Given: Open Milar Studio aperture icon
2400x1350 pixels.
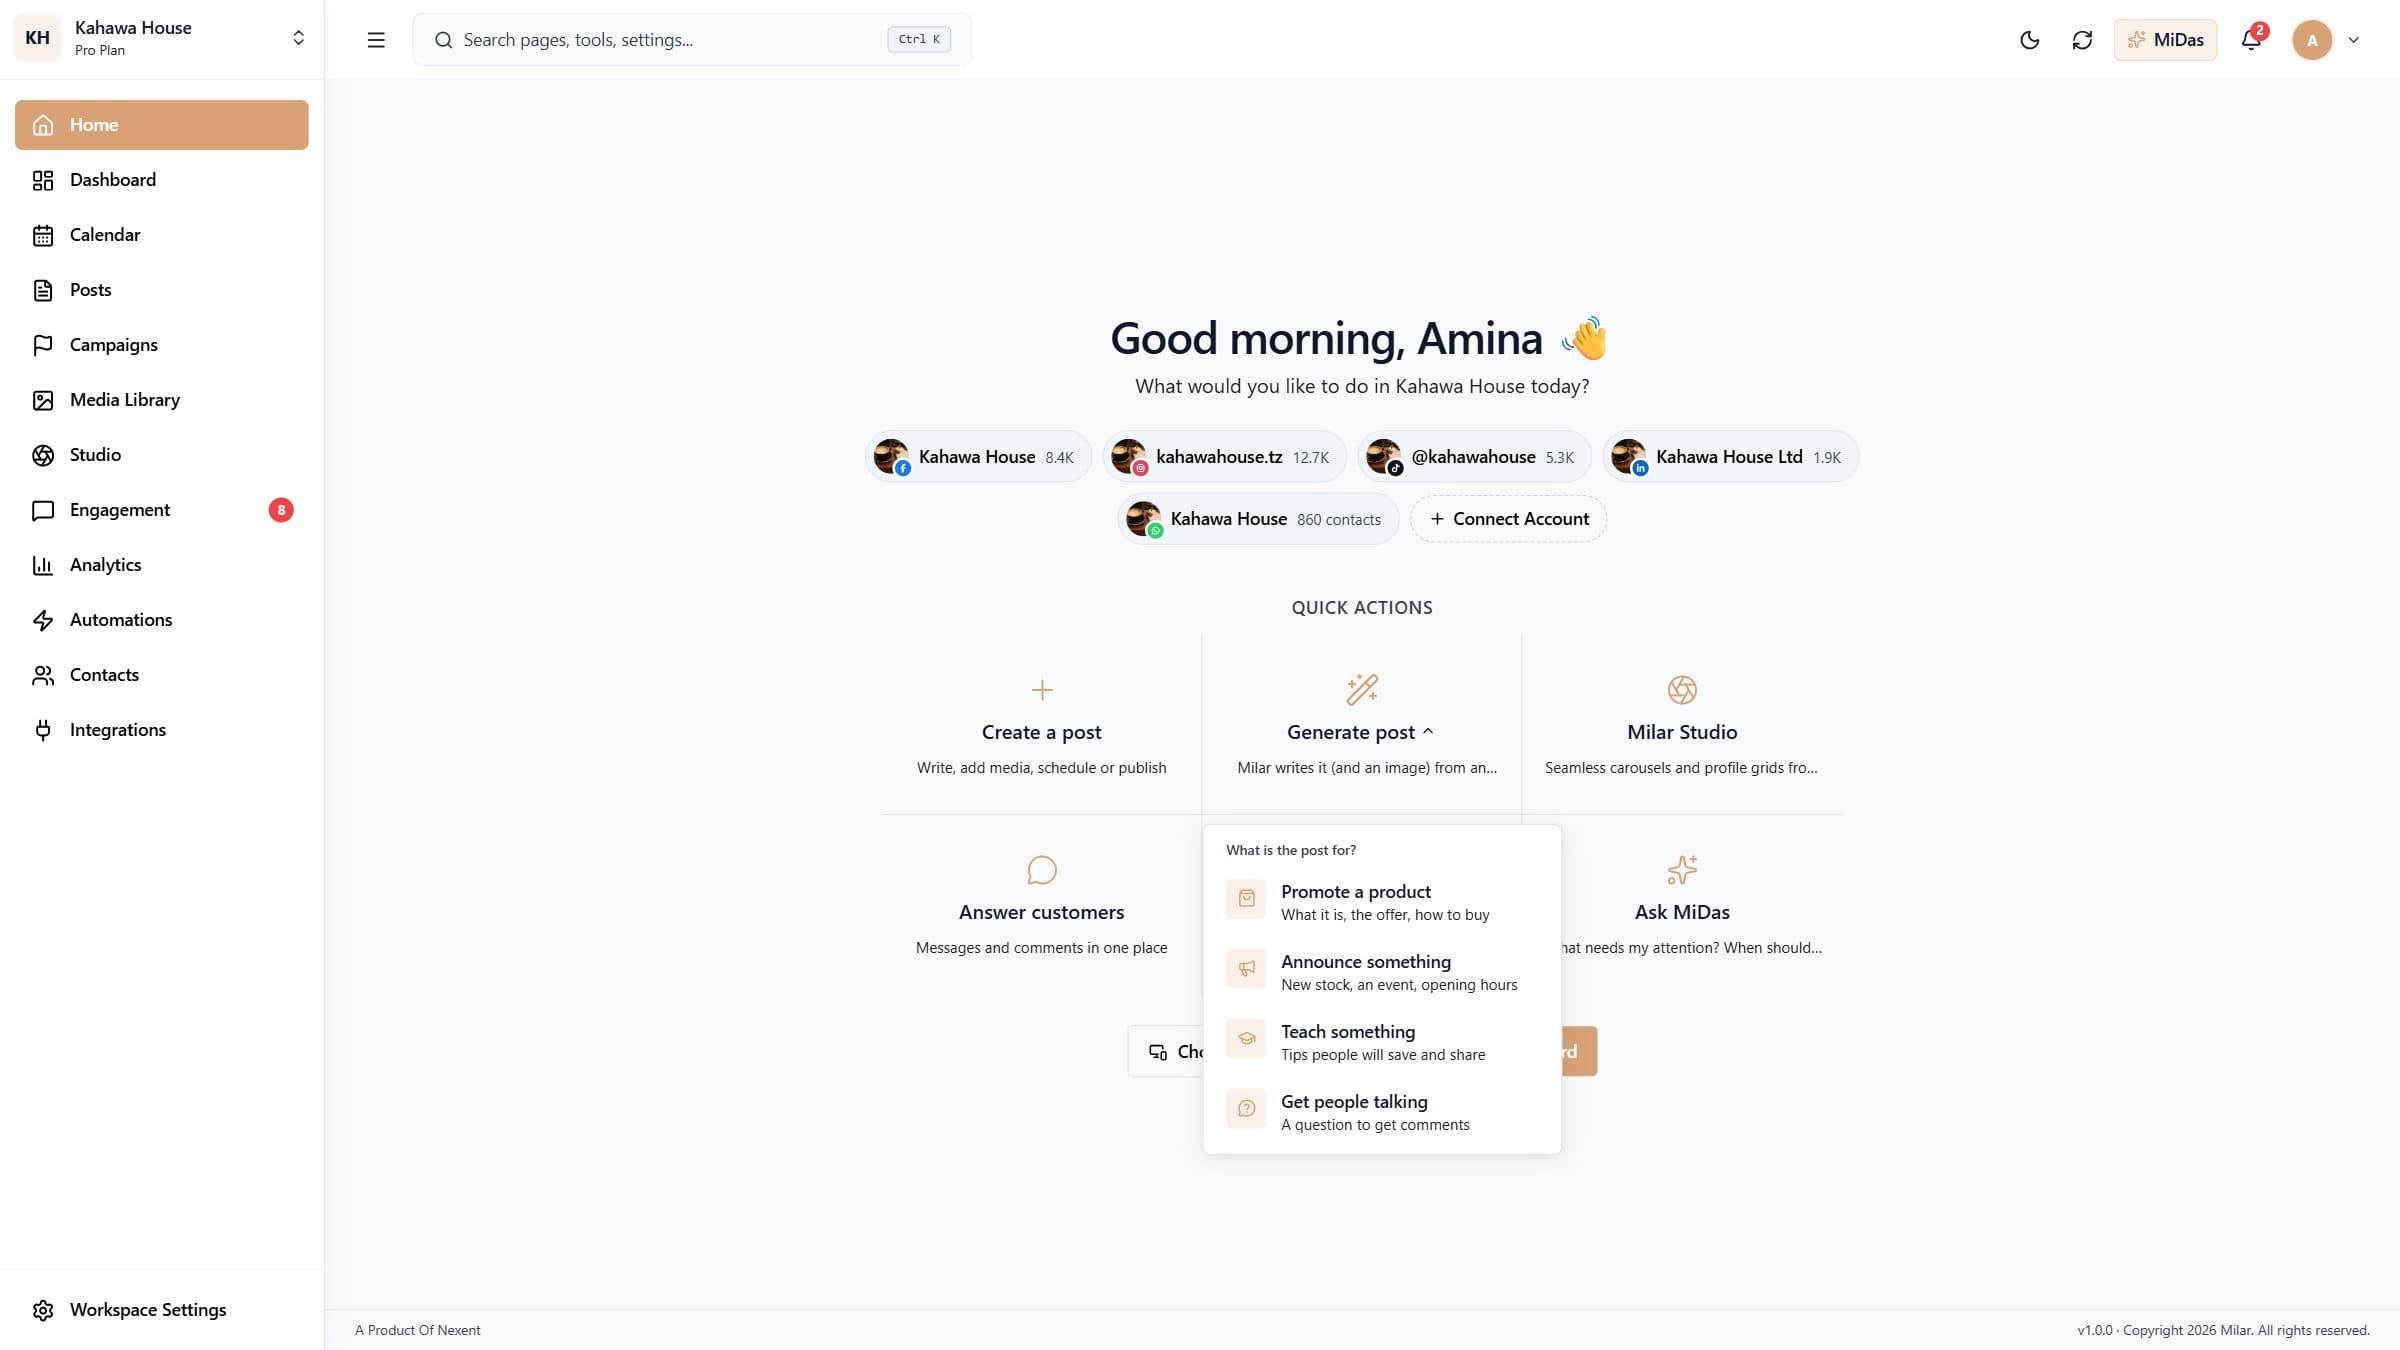Looking at the screenshot, I should [1681, 690].
